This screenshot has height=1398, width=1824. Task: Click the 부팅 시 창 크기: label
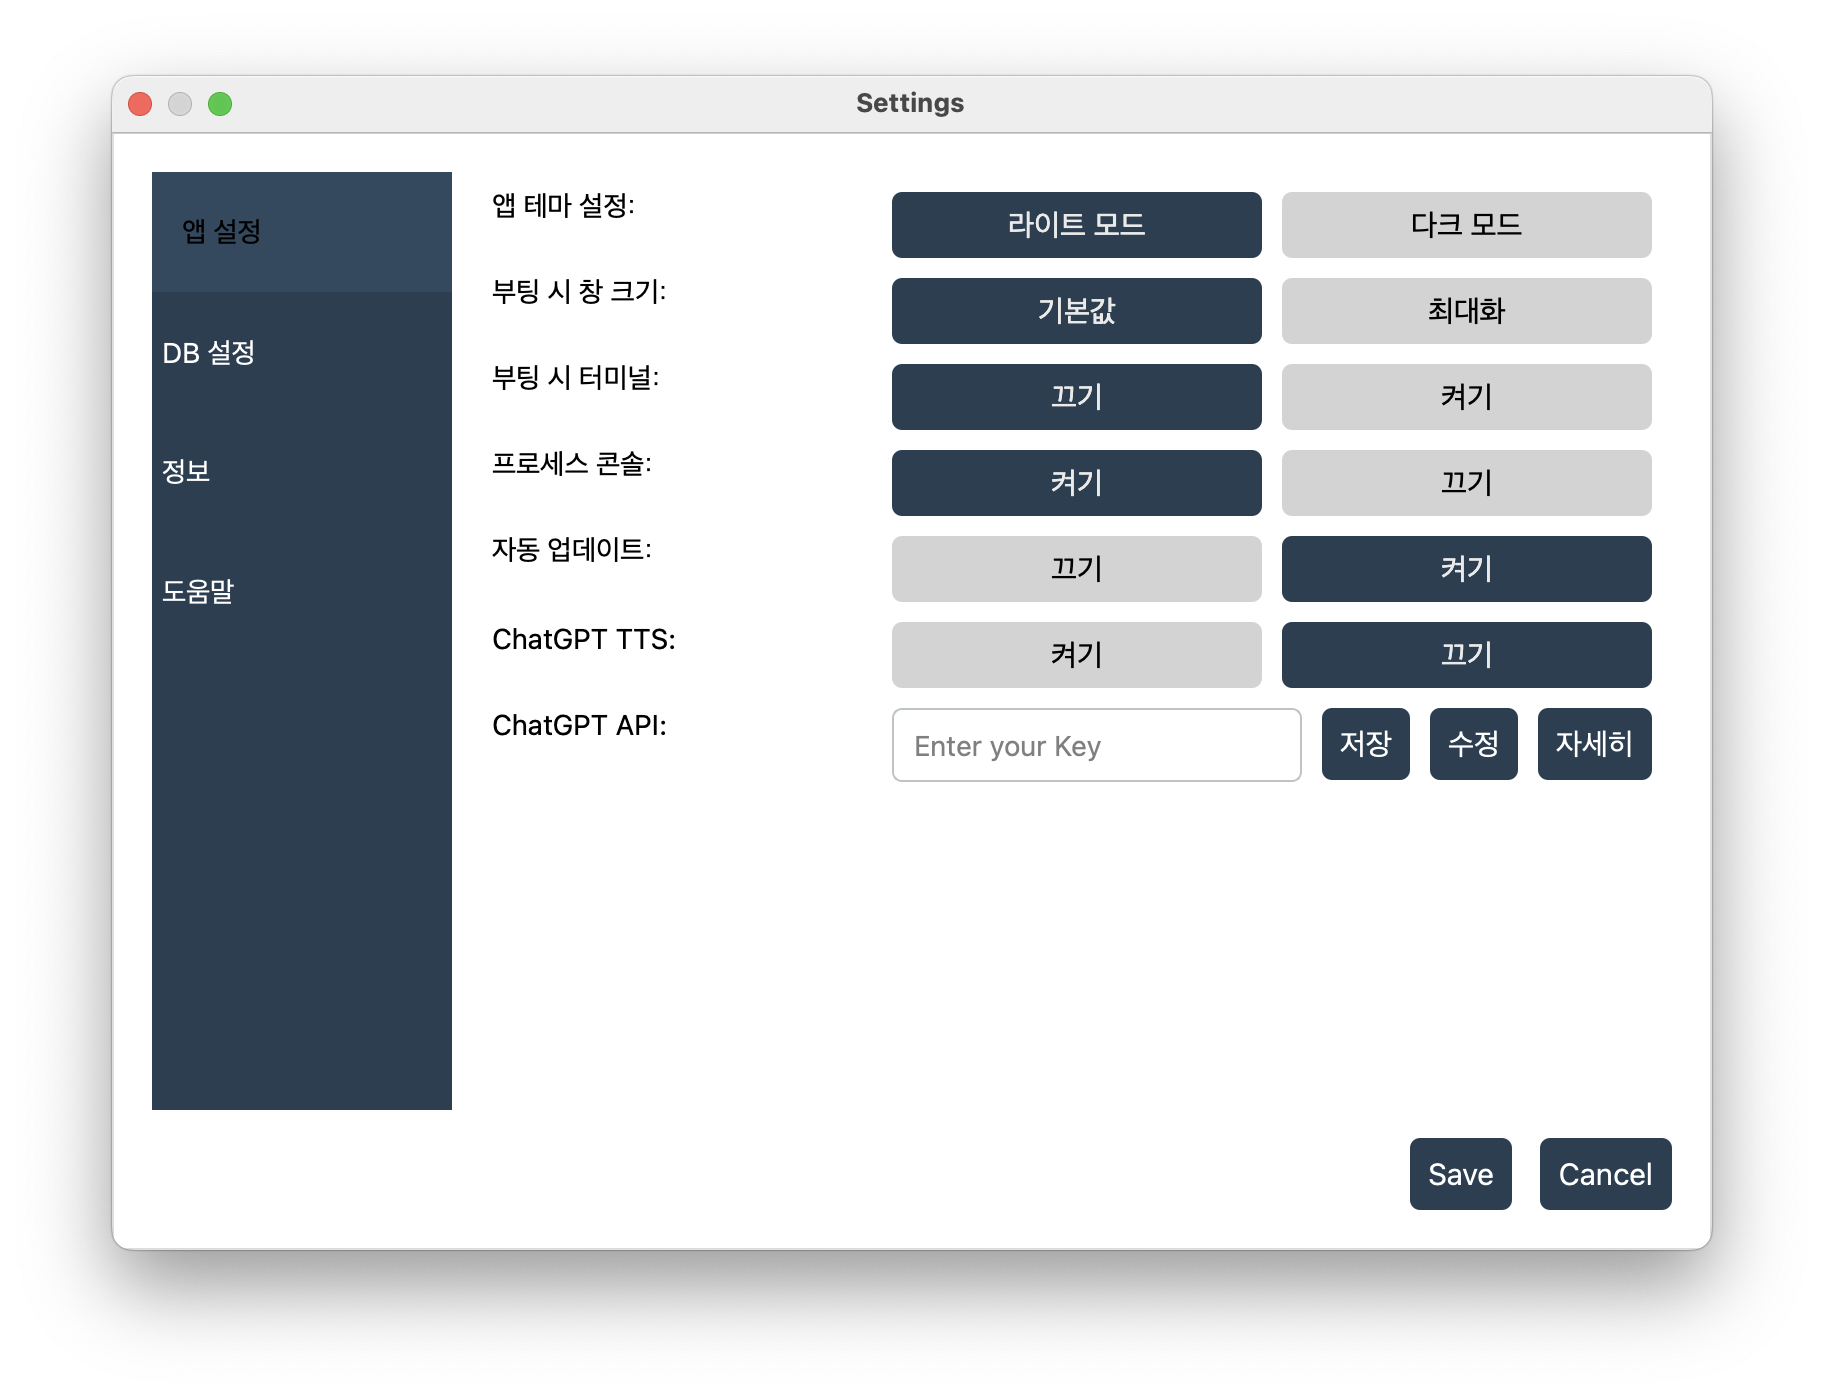click(x=579, y=292)
